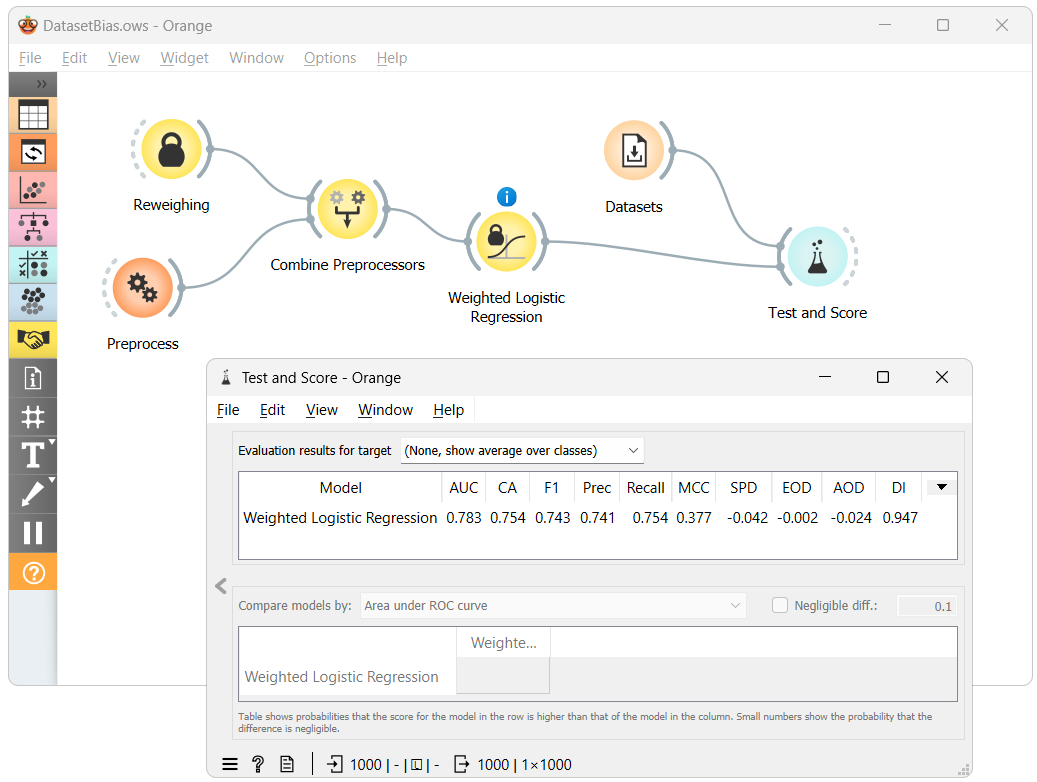Image resolution: width=1037 pixels, height=782 pixels.
Task: Sort by the Model column header
Action: click(x=341, y=488)
